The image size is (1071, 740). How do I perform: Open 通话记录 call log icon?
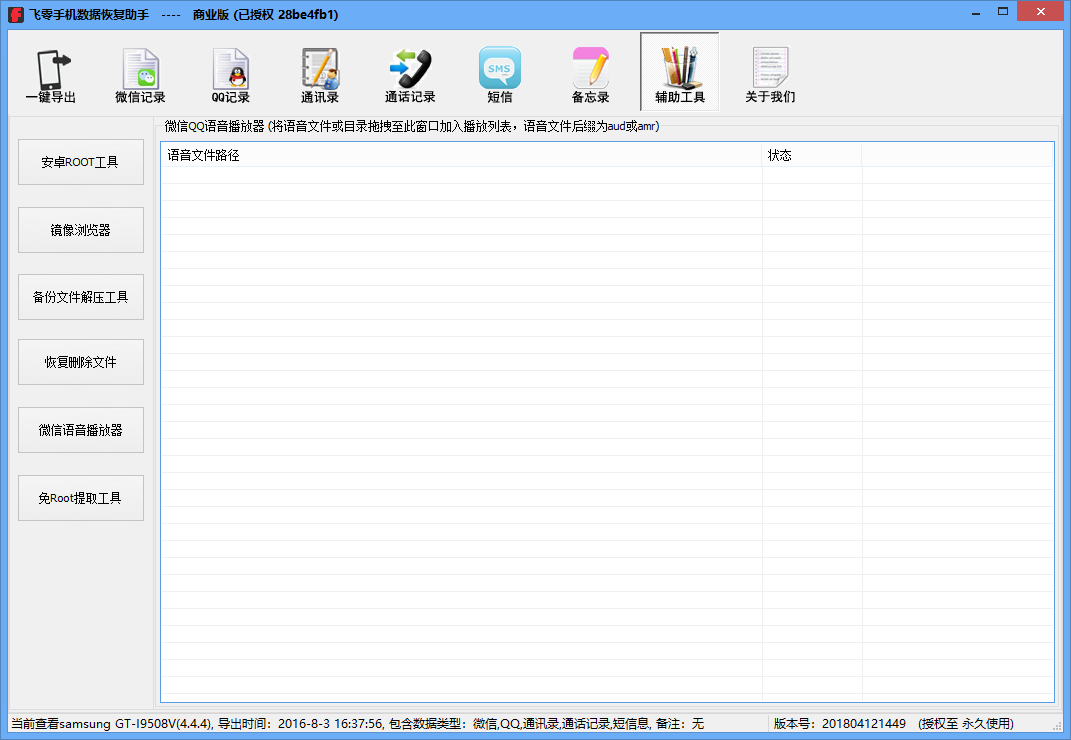[410, 70]
